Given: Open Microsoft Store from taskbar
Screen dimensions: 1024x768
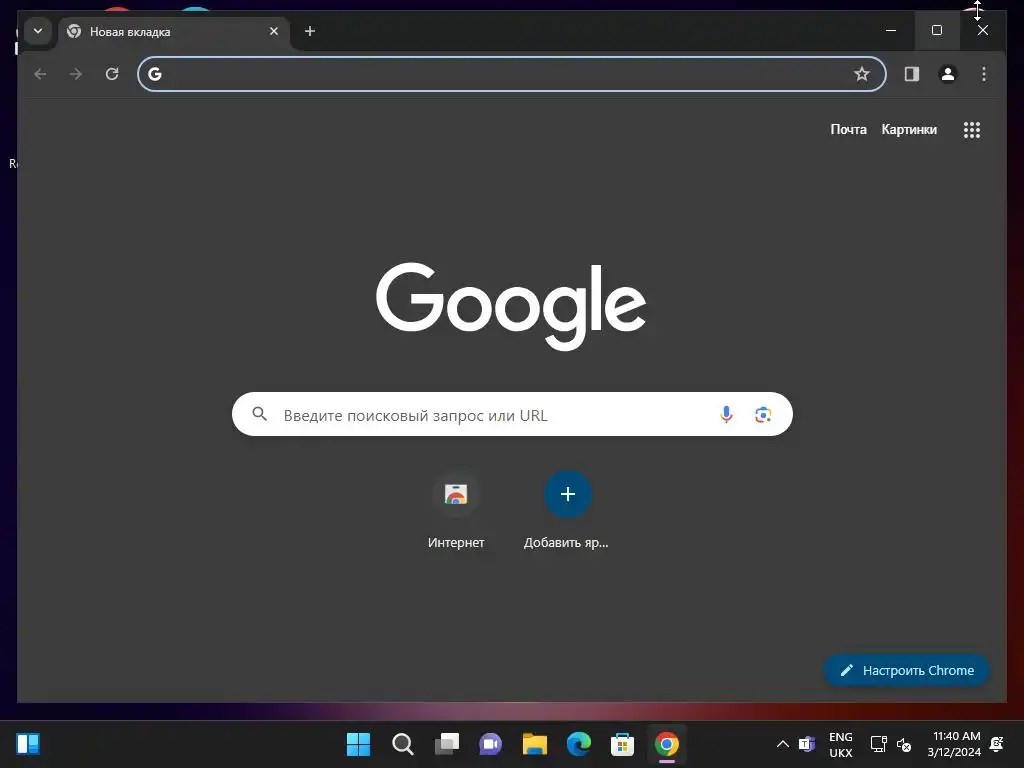Looking at the screenshot, I should [x=622, y=744].
